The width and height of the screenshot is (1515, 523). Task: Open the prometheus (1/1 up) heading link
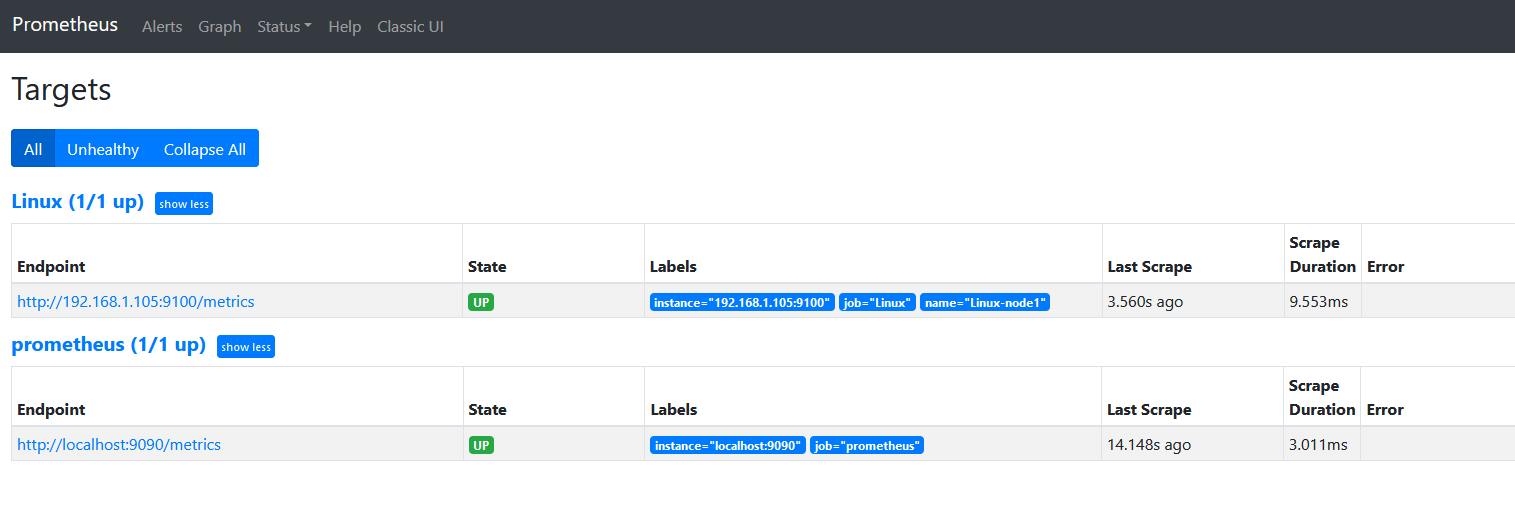click(x=108, y=344)
